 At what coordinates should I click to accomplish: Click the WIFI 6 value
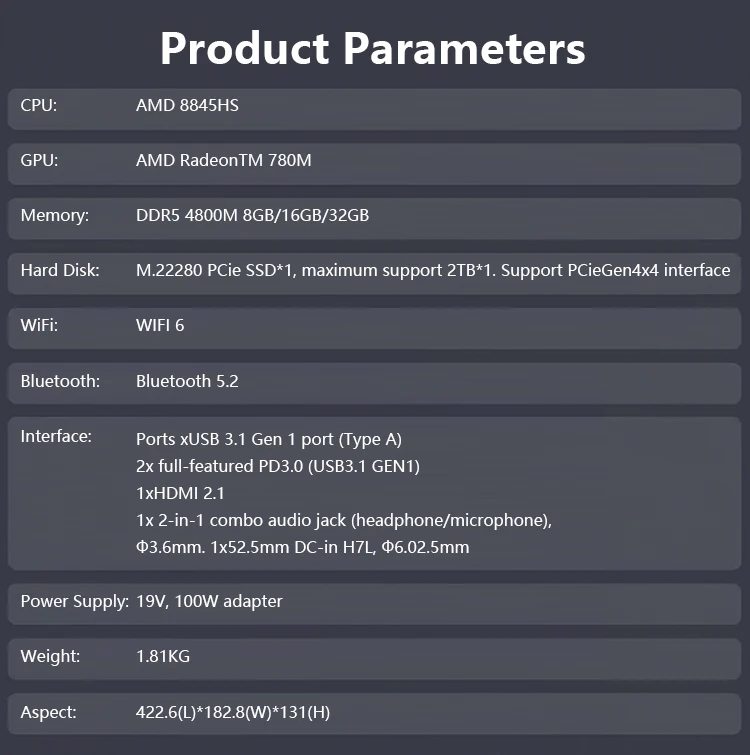click(x=160, y=325)
